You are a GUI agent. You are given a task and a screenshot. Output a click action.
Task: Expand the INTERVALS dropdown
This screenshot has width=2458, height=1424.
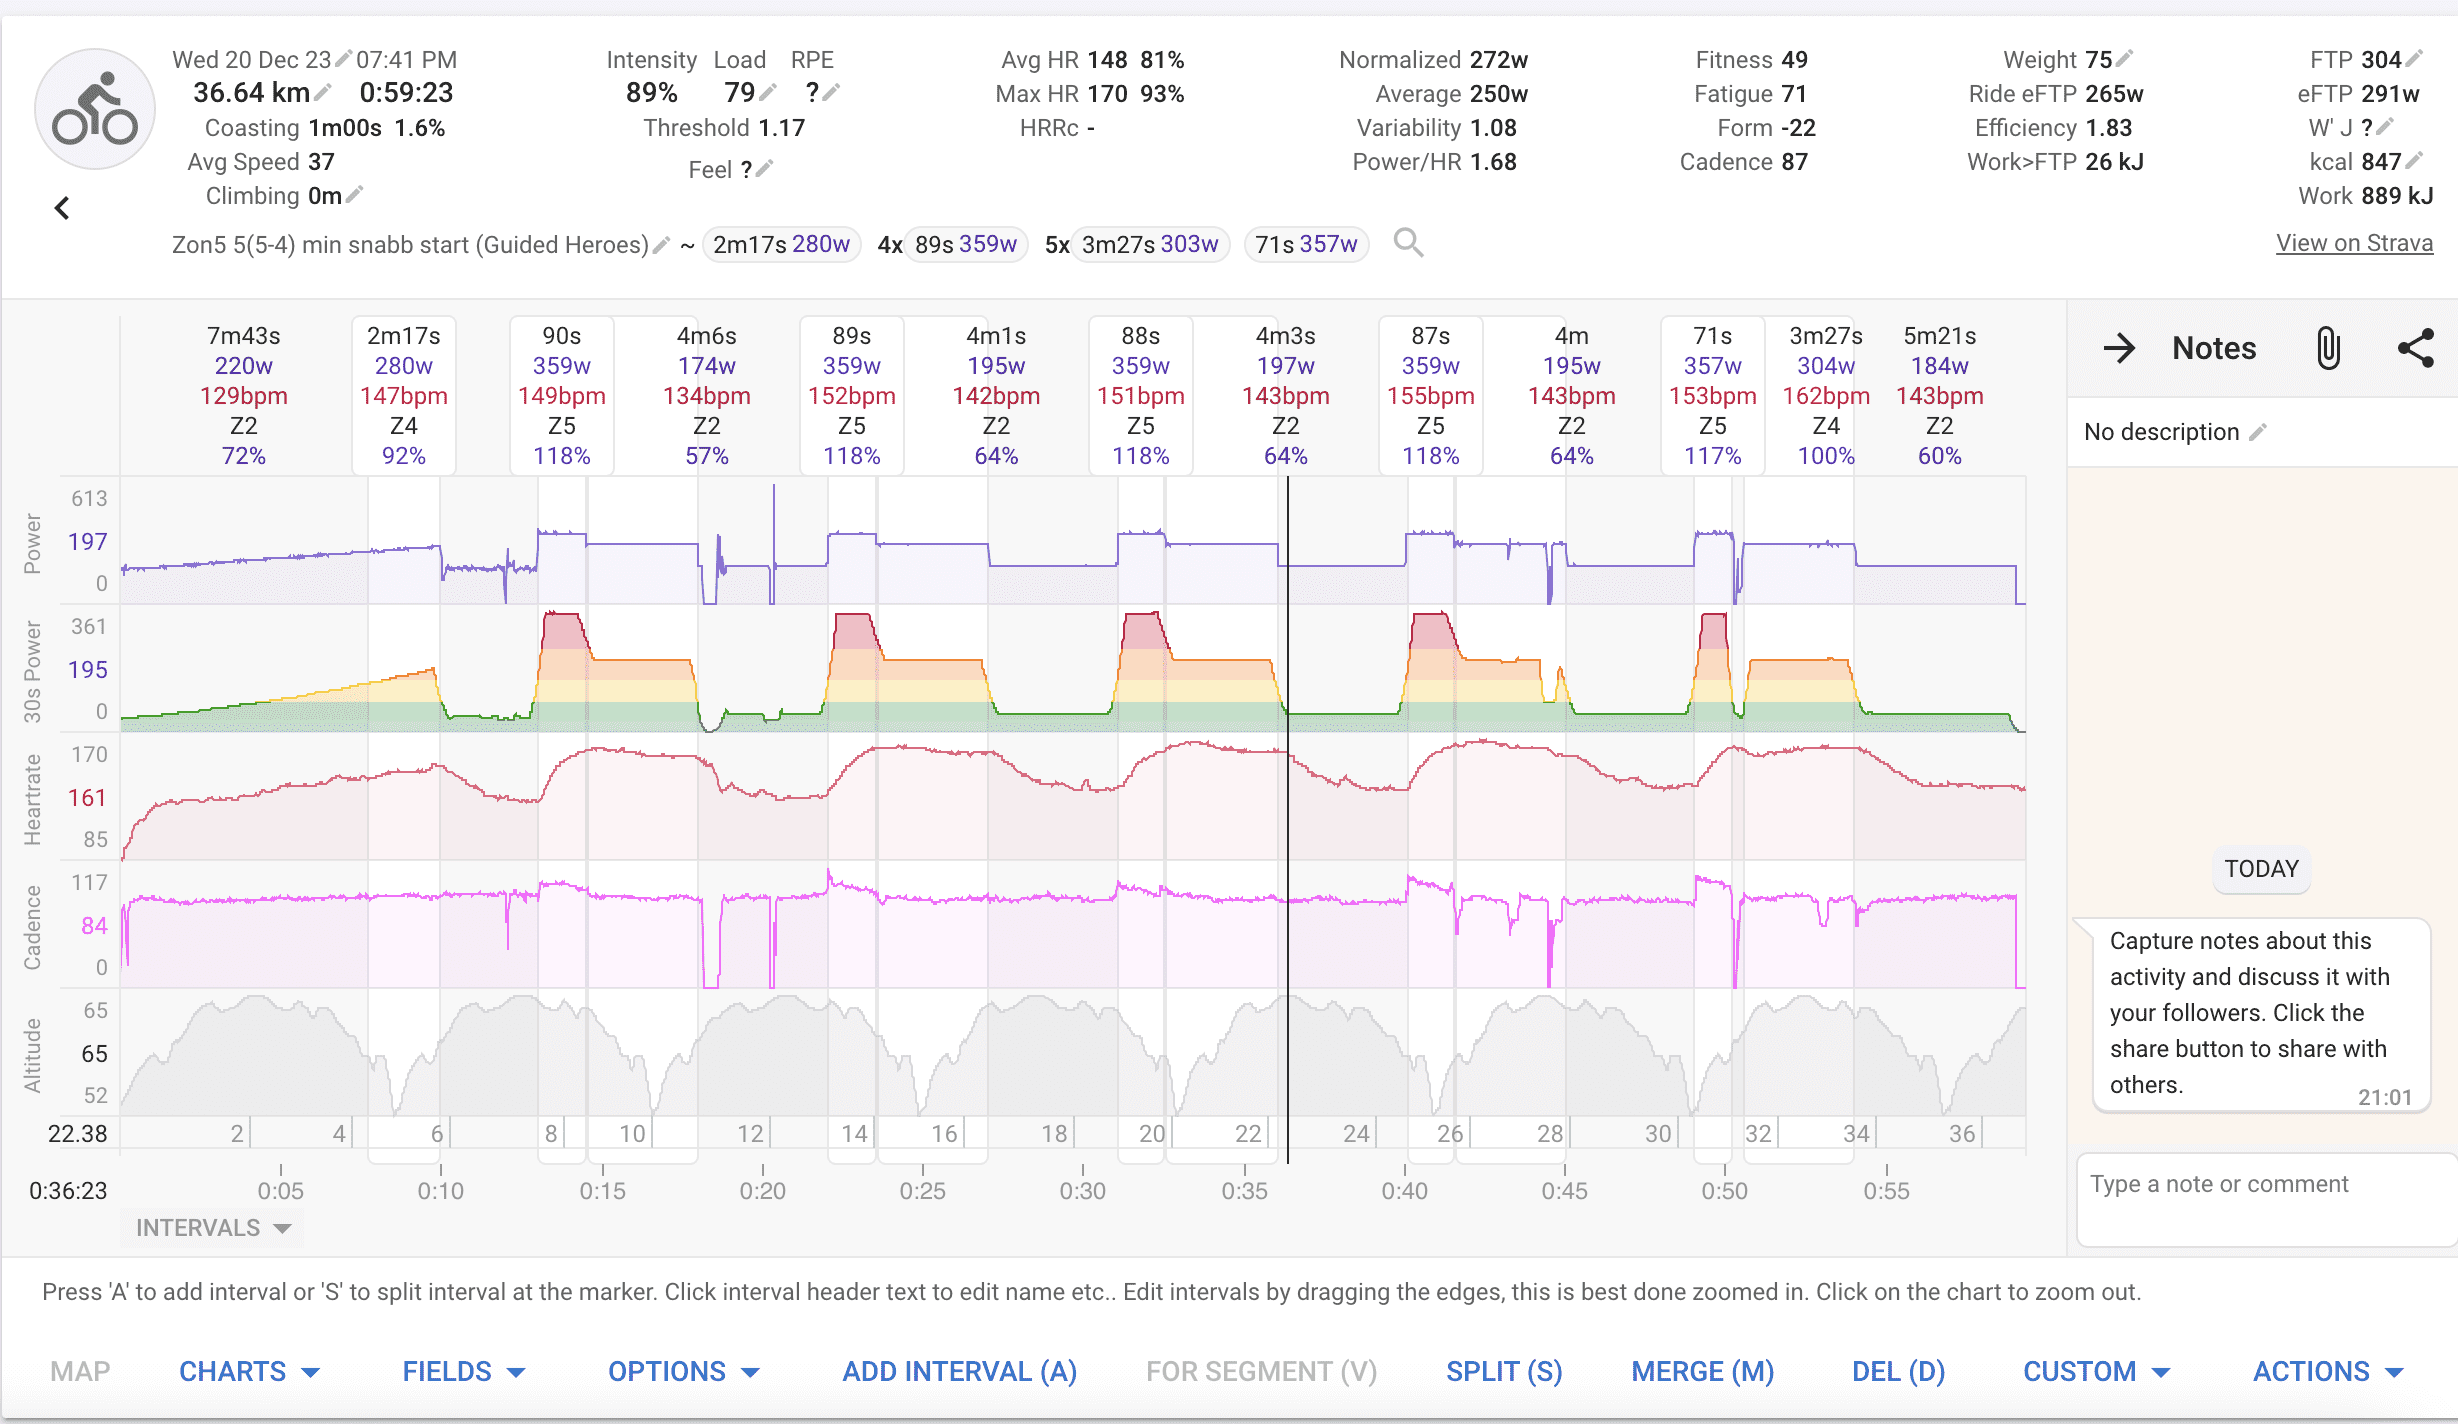(x=213, y=1228)
